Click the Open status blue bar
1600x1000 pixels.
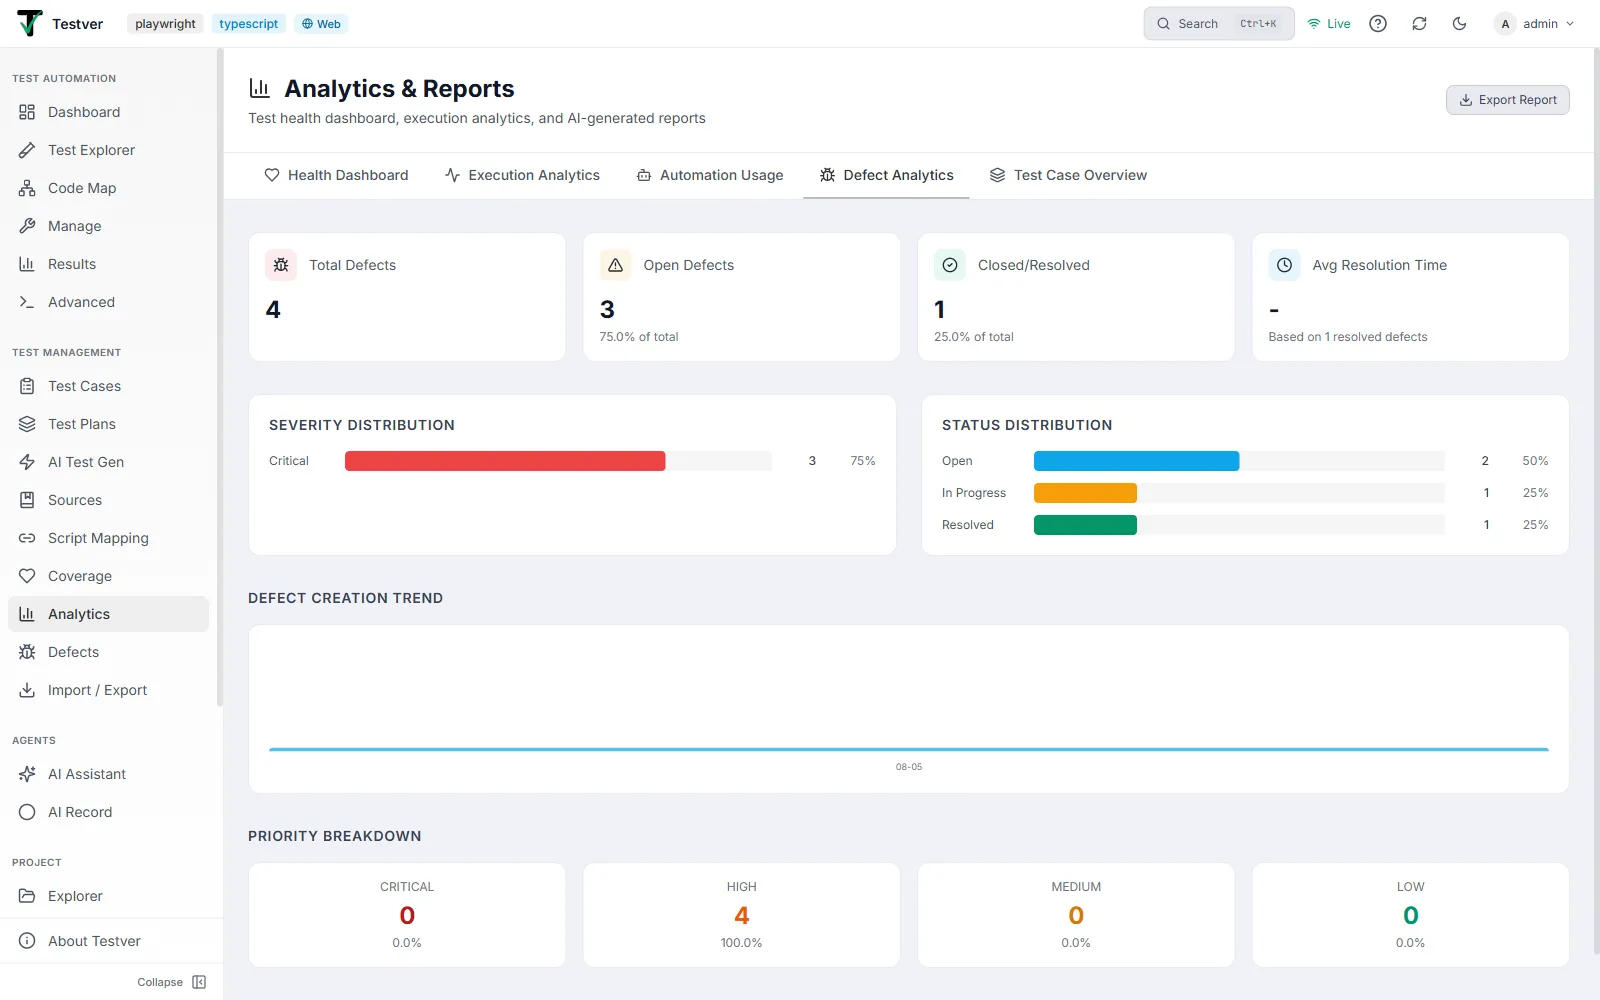pos(1136,461)
